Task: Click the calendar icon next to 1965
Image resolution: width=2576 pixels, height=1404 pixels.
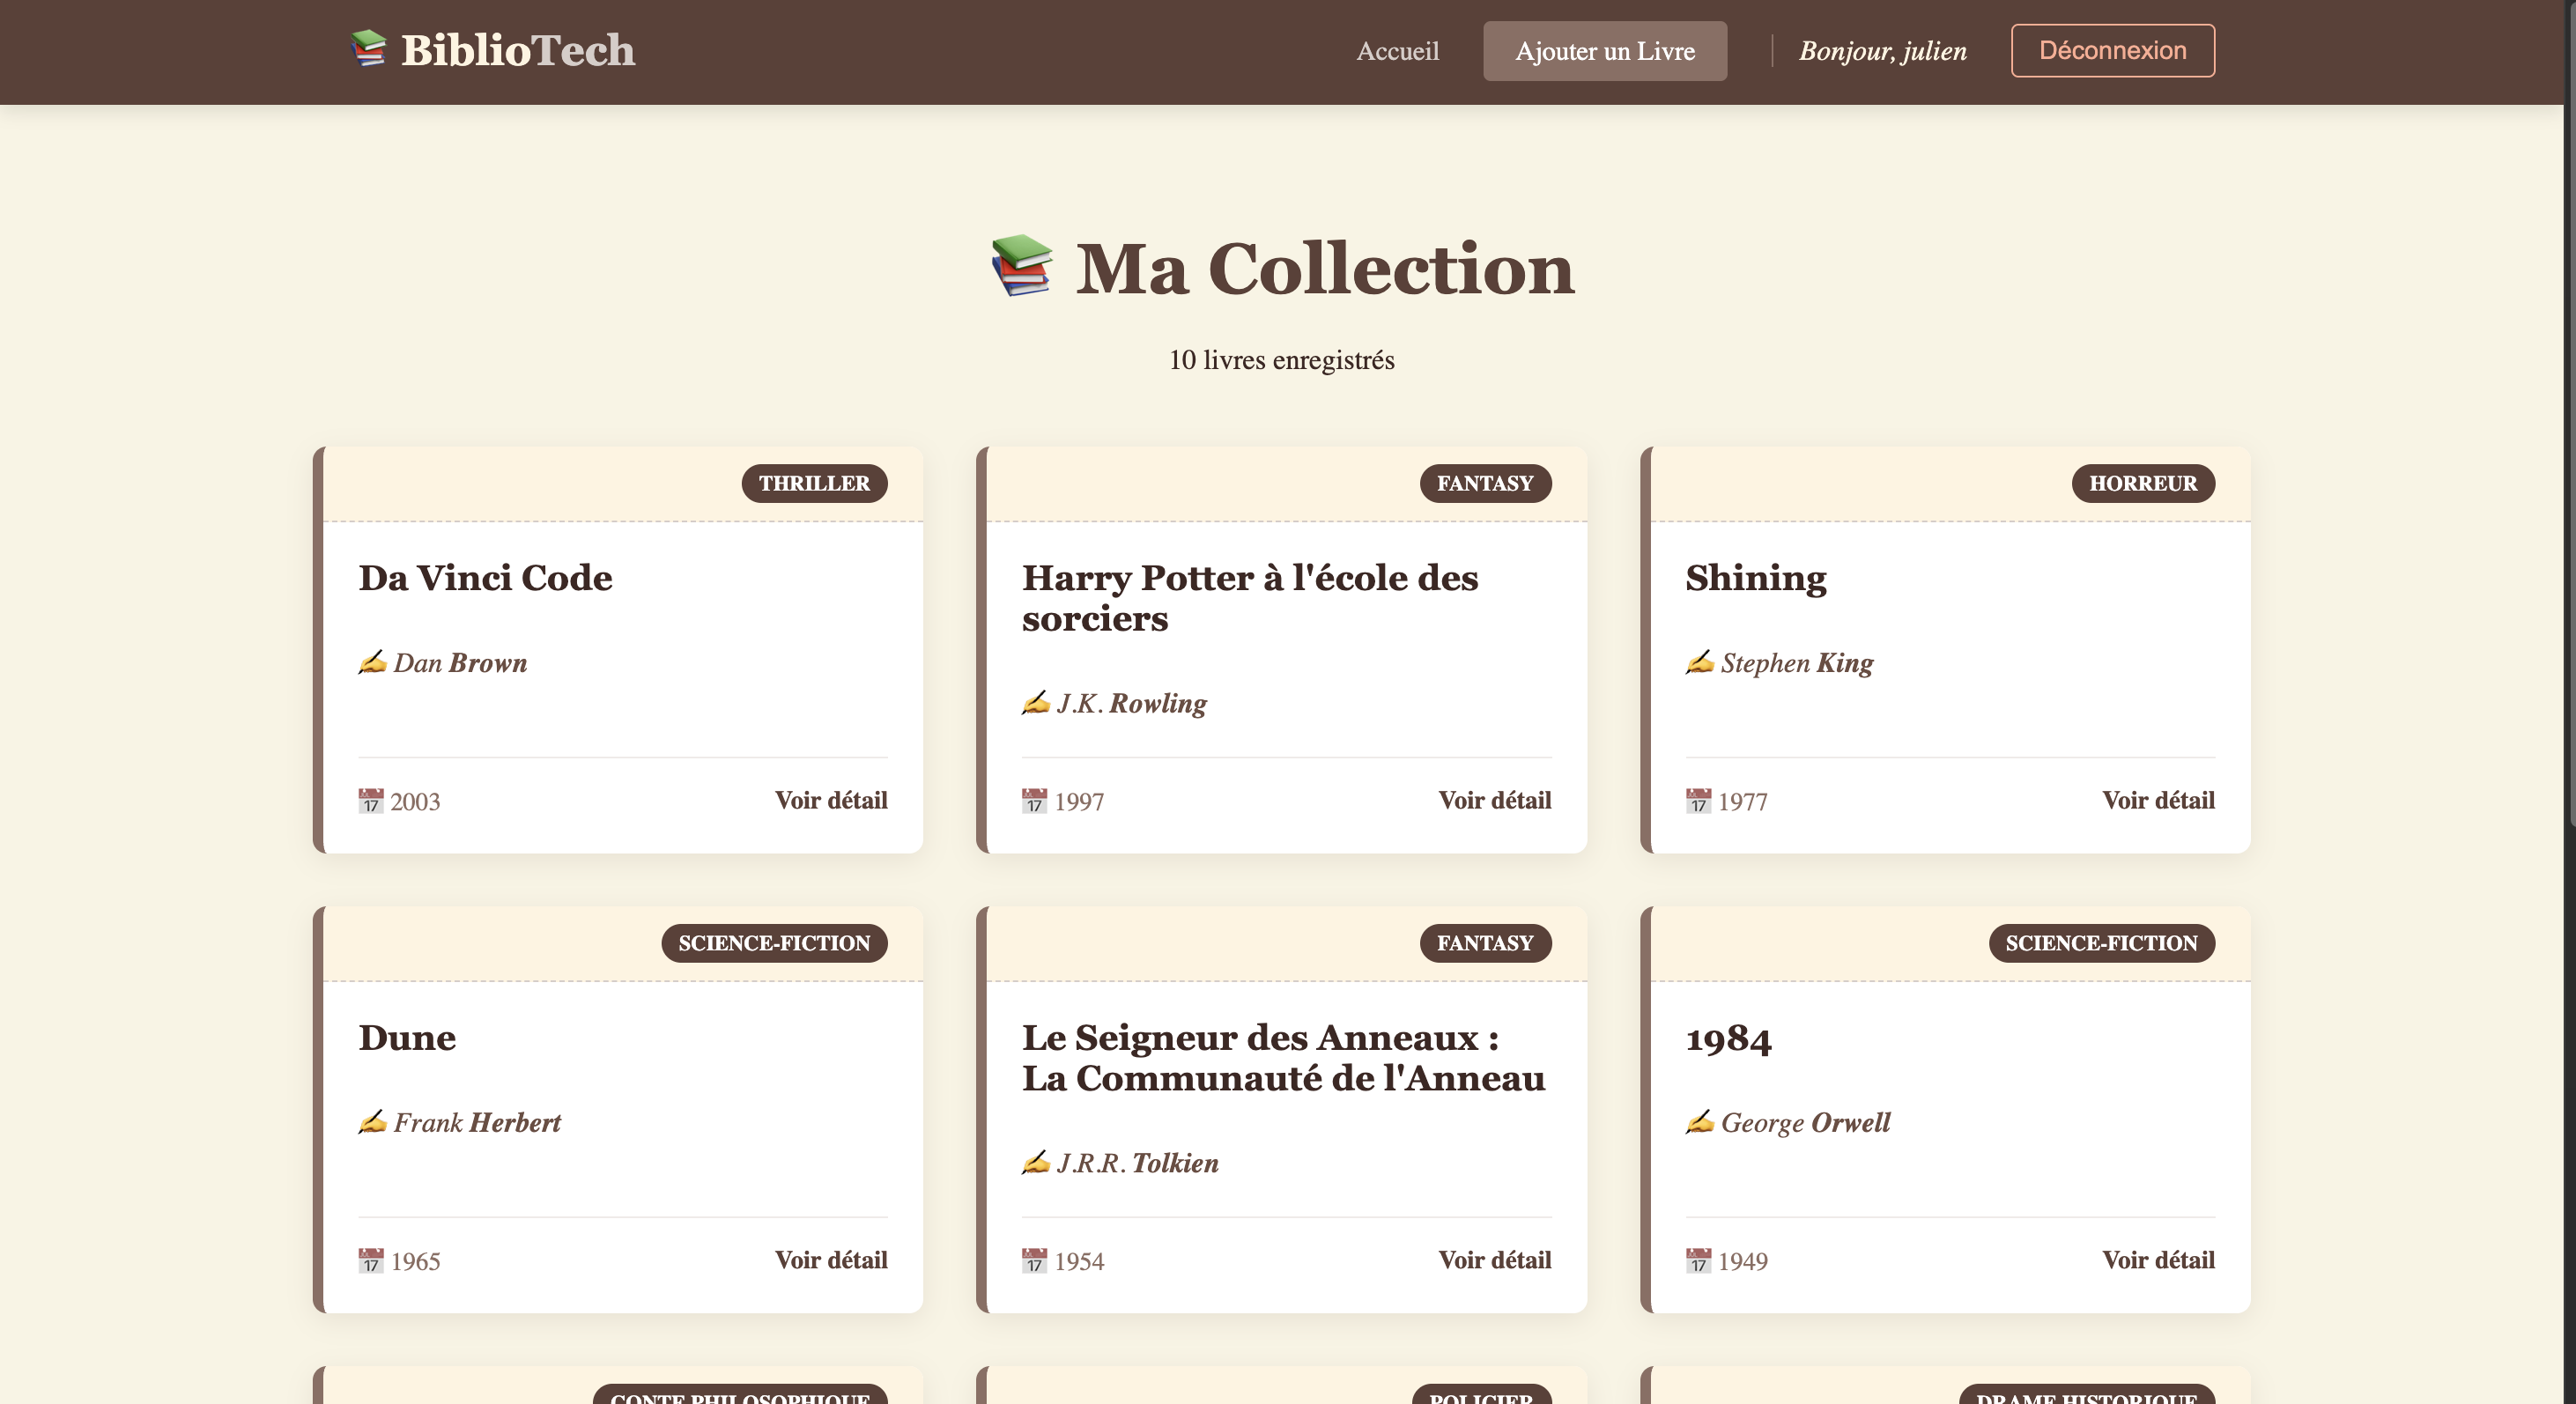Action: (x=371, y=1261)
